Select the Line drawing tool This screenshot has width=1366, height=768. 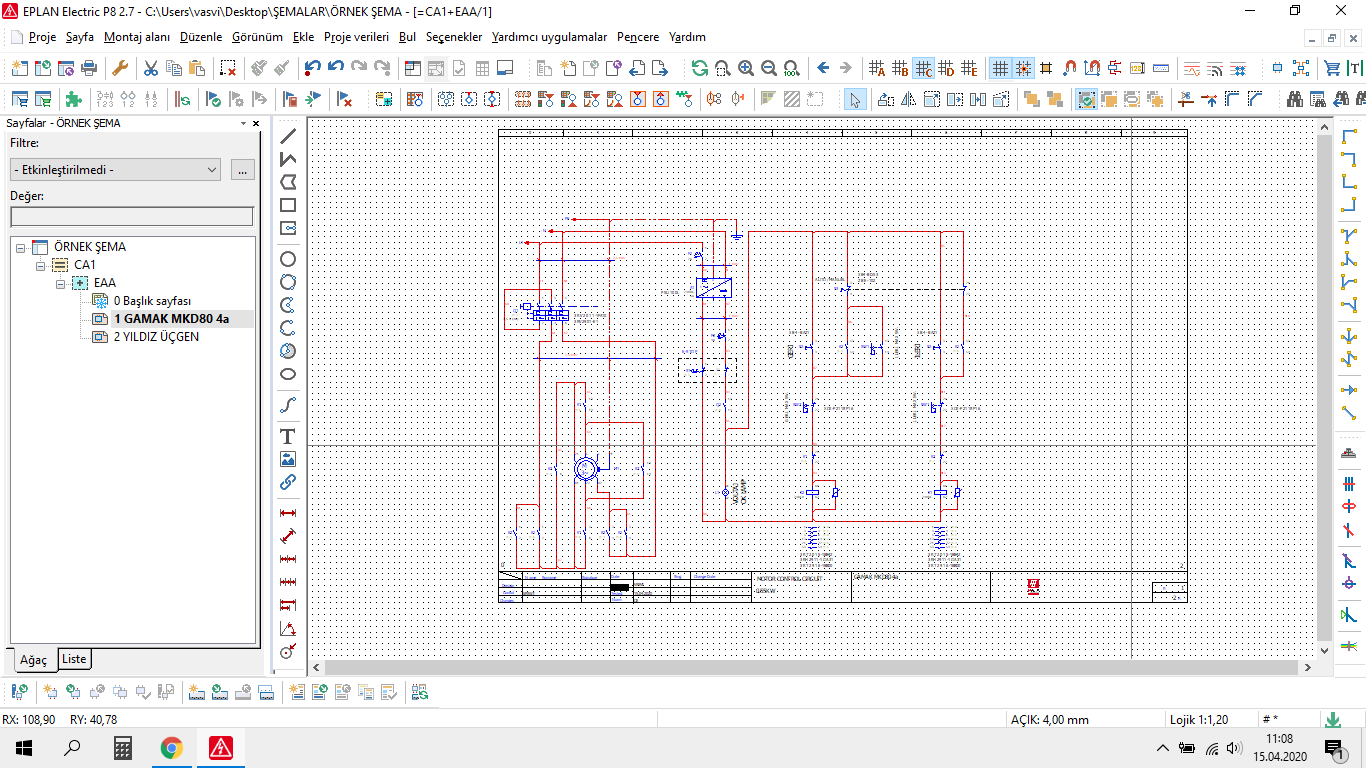click(288, 136)
